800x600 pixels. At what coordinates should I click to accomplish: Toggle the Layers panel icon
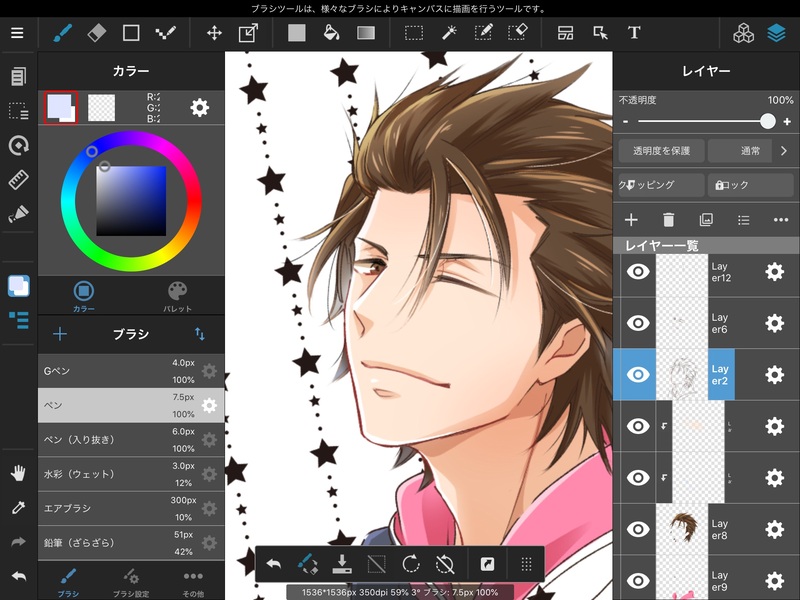click(x=777, y=33)
